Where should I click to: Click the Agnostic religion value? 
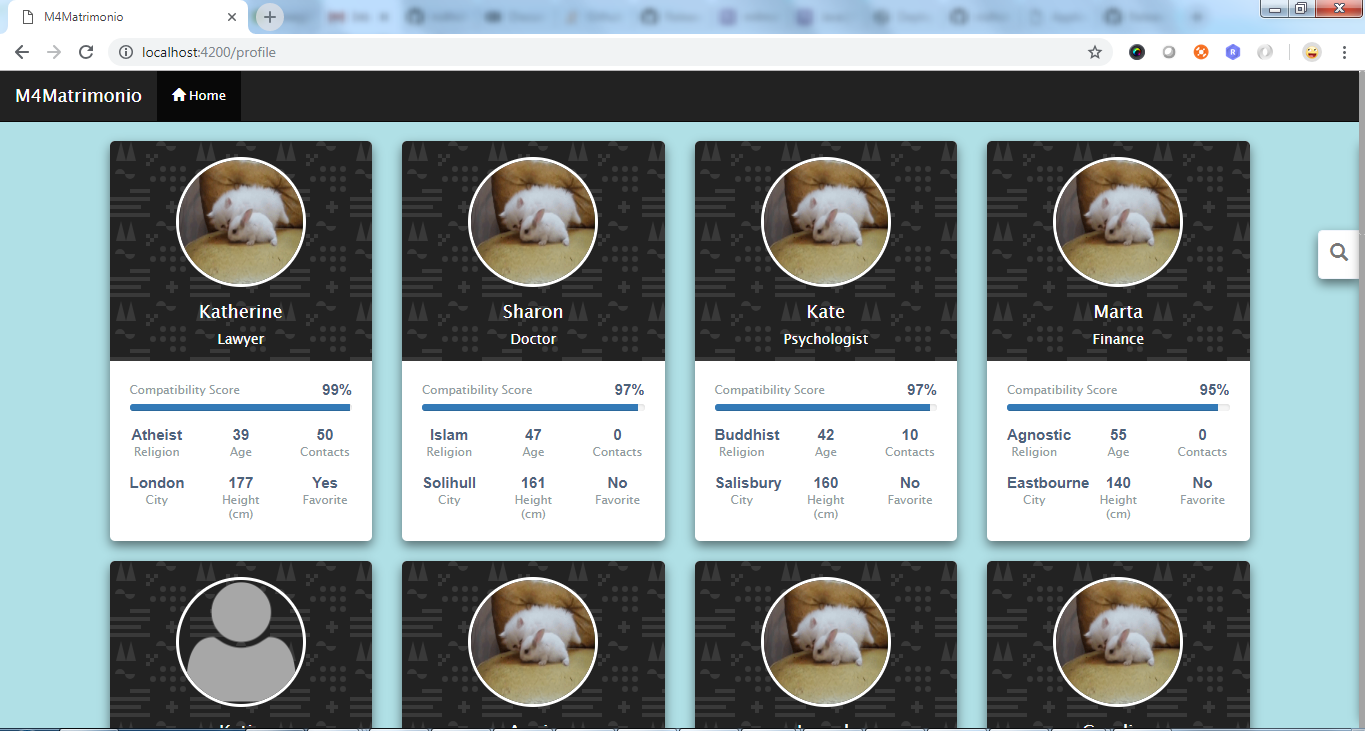pos(1039,435)
